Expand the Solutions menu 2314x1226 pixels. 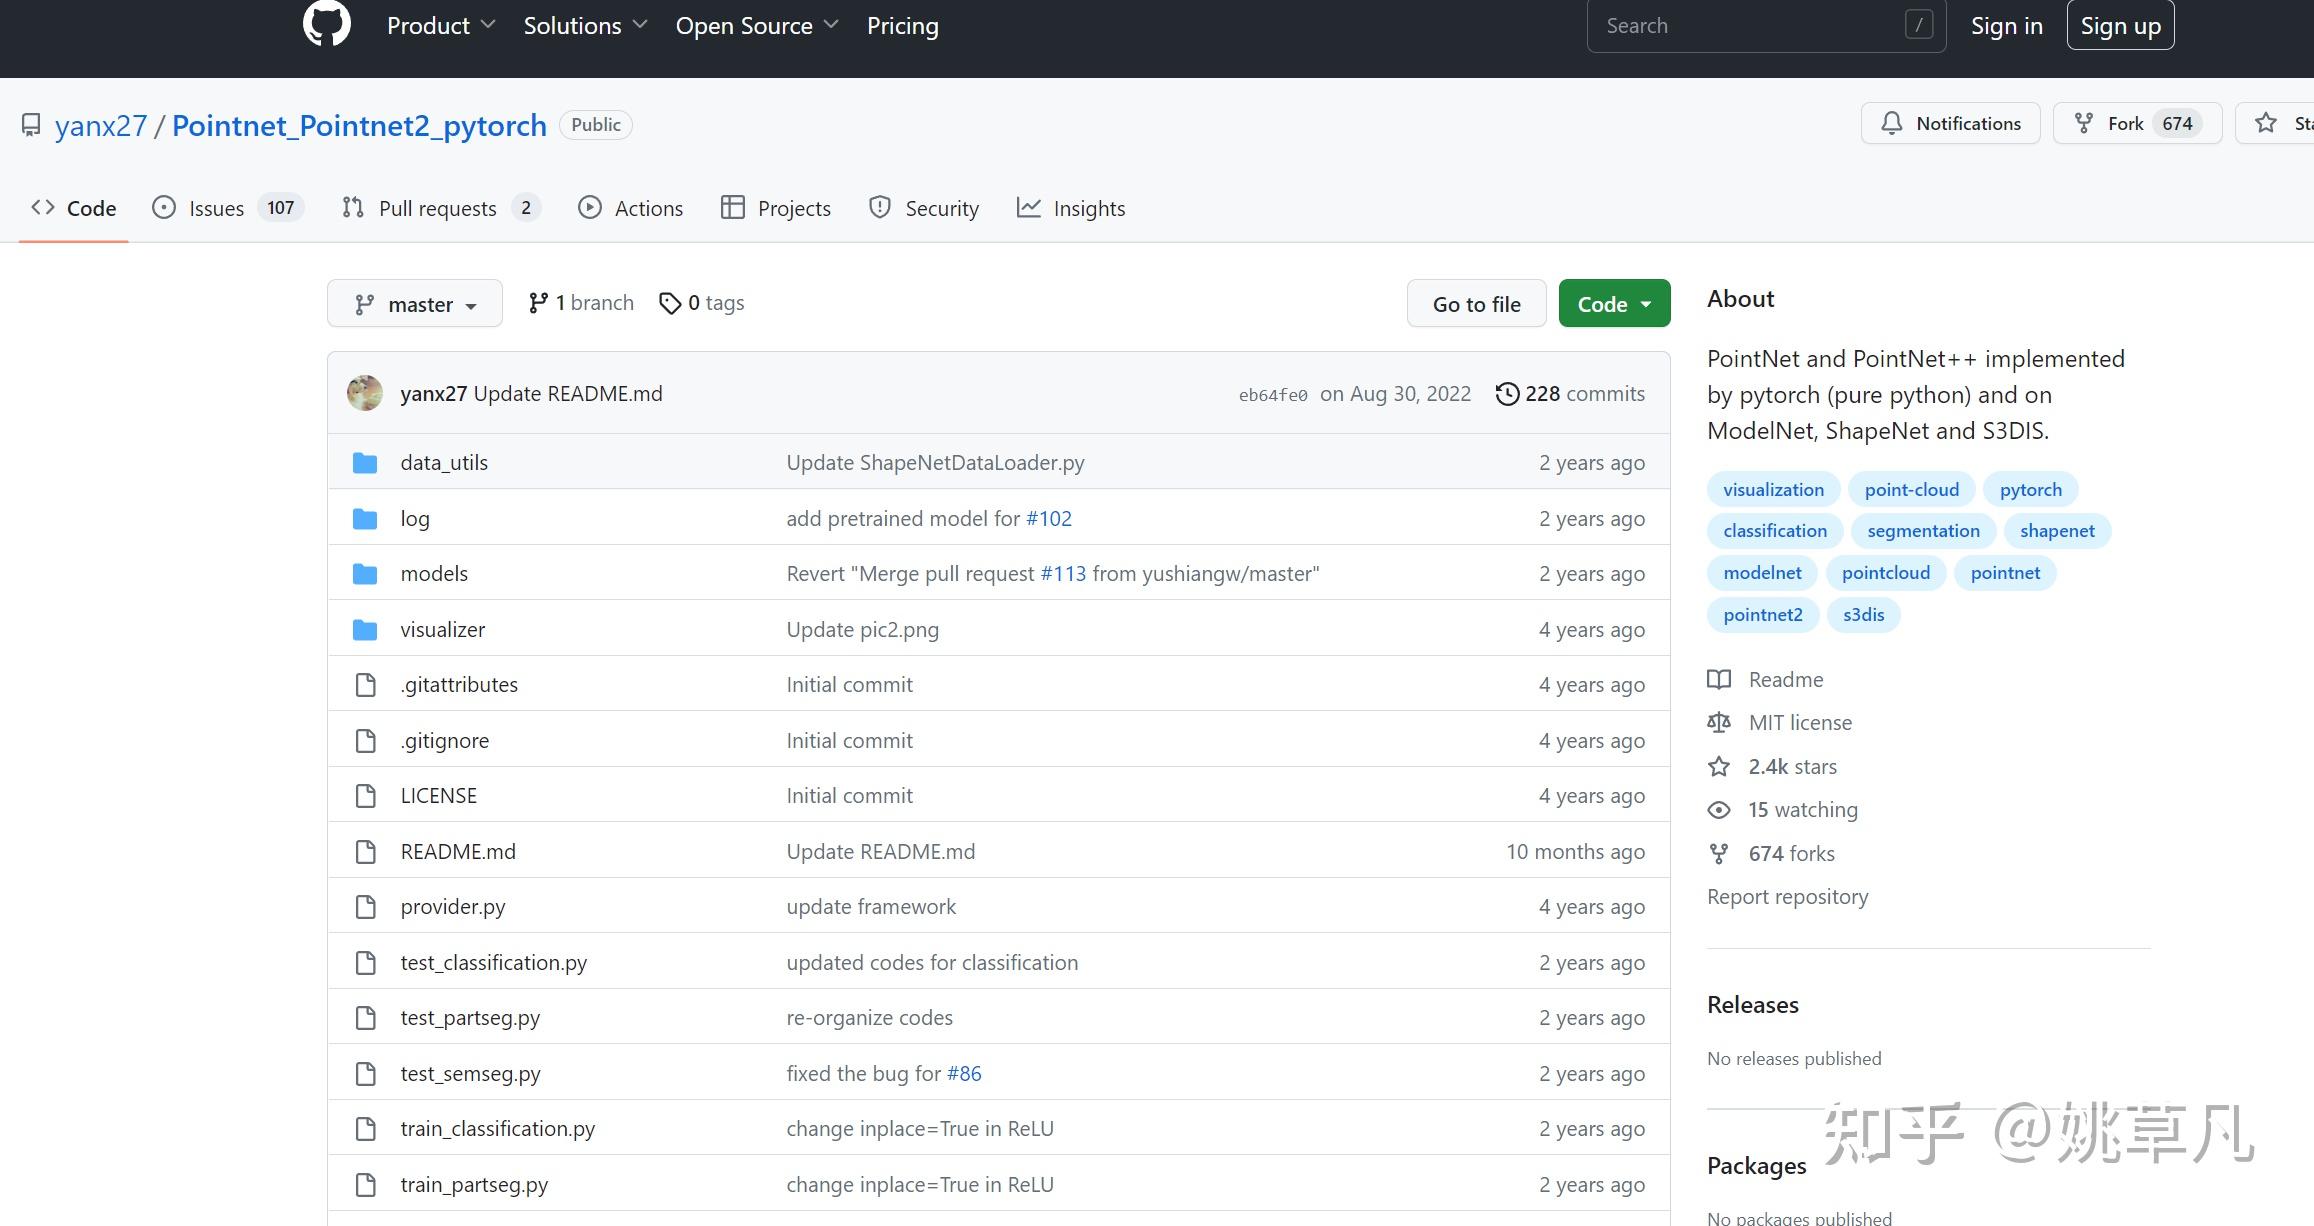[x=585, y=26]
